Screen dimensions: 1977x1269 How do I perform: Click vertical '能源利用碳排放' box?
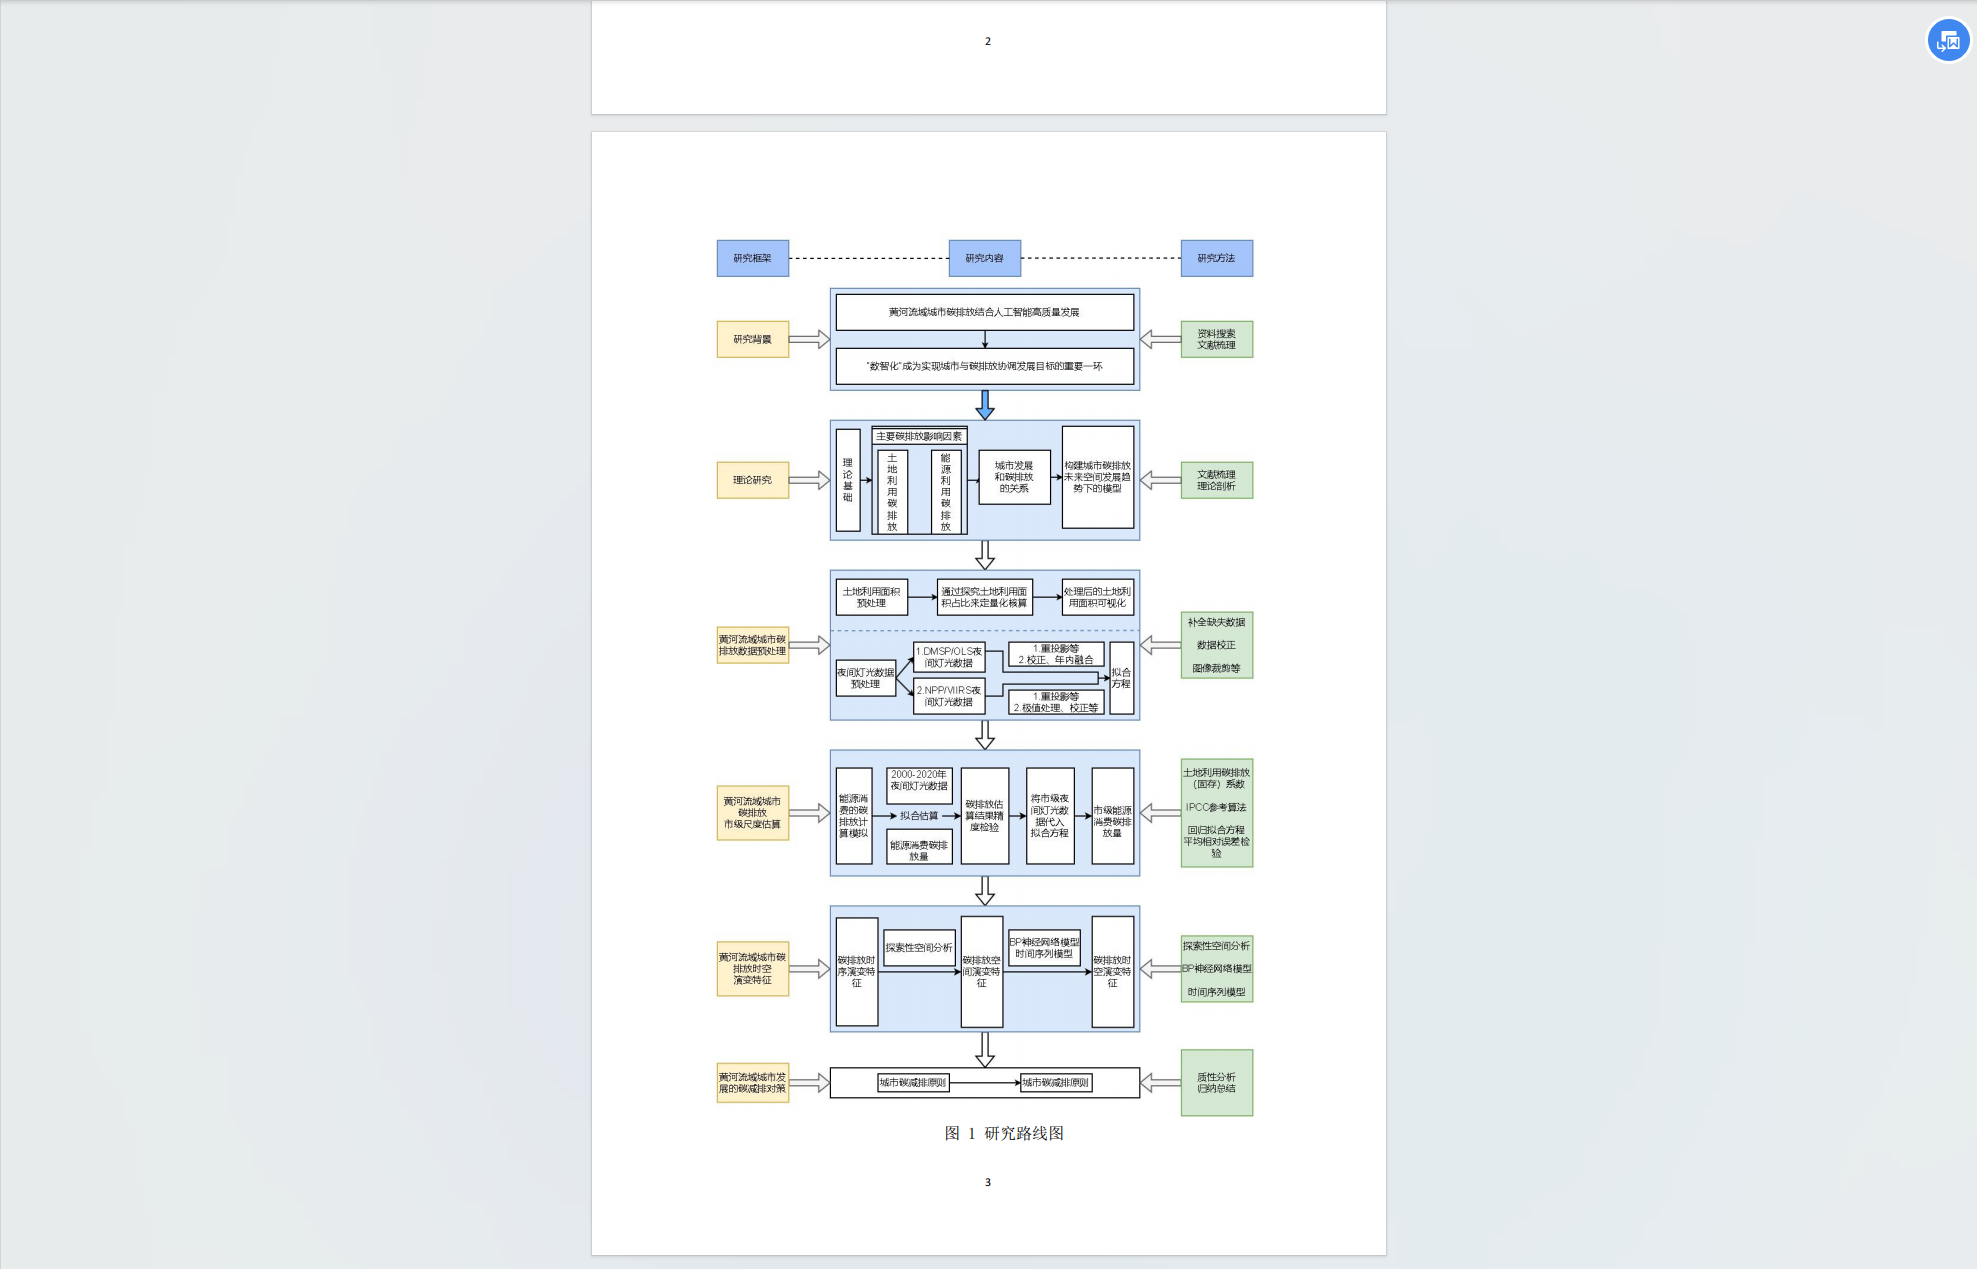pyautogui.click(x=946, y=492)
